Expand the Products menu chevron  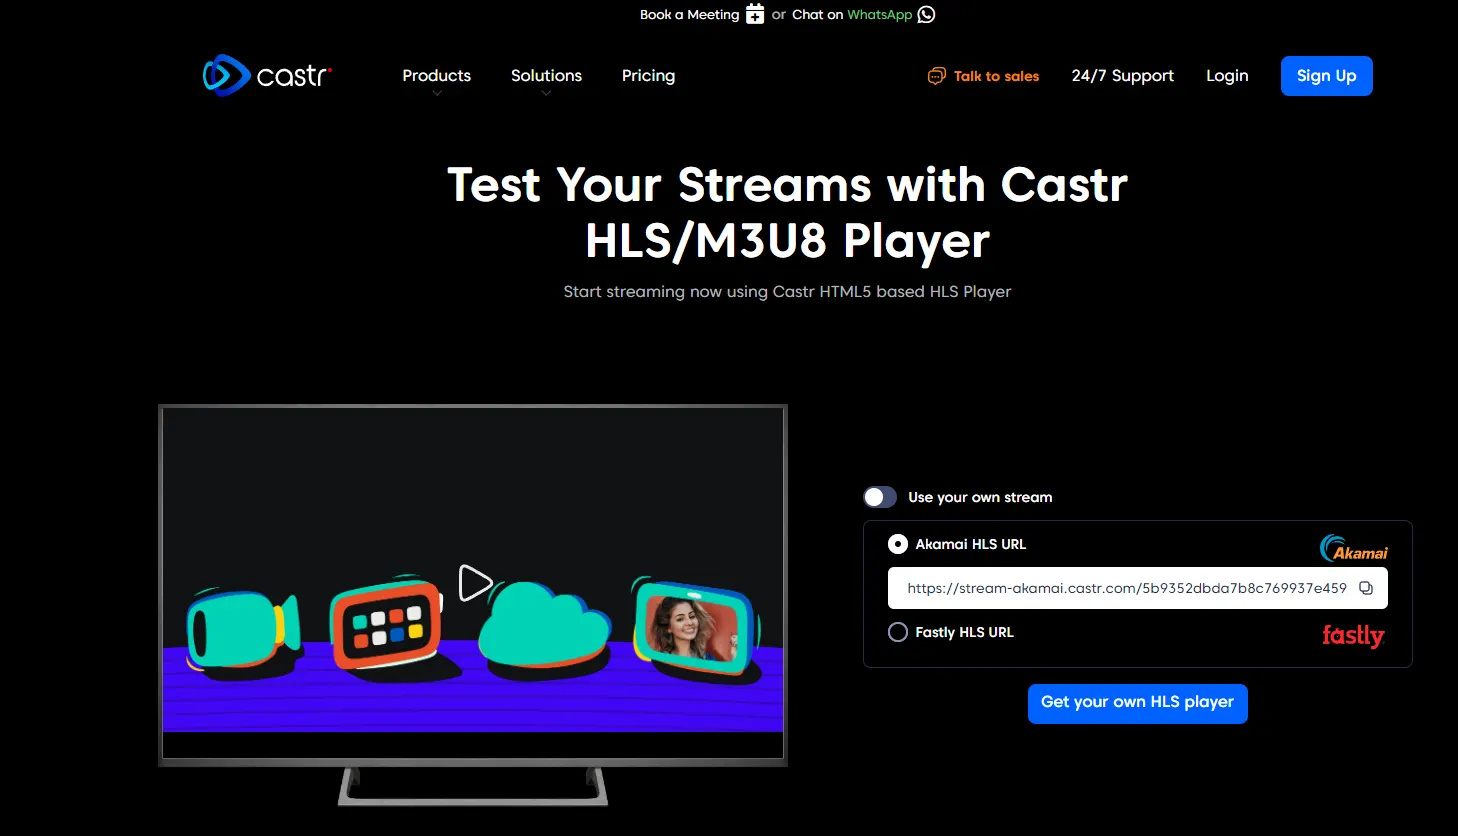[x=437, y=94]
